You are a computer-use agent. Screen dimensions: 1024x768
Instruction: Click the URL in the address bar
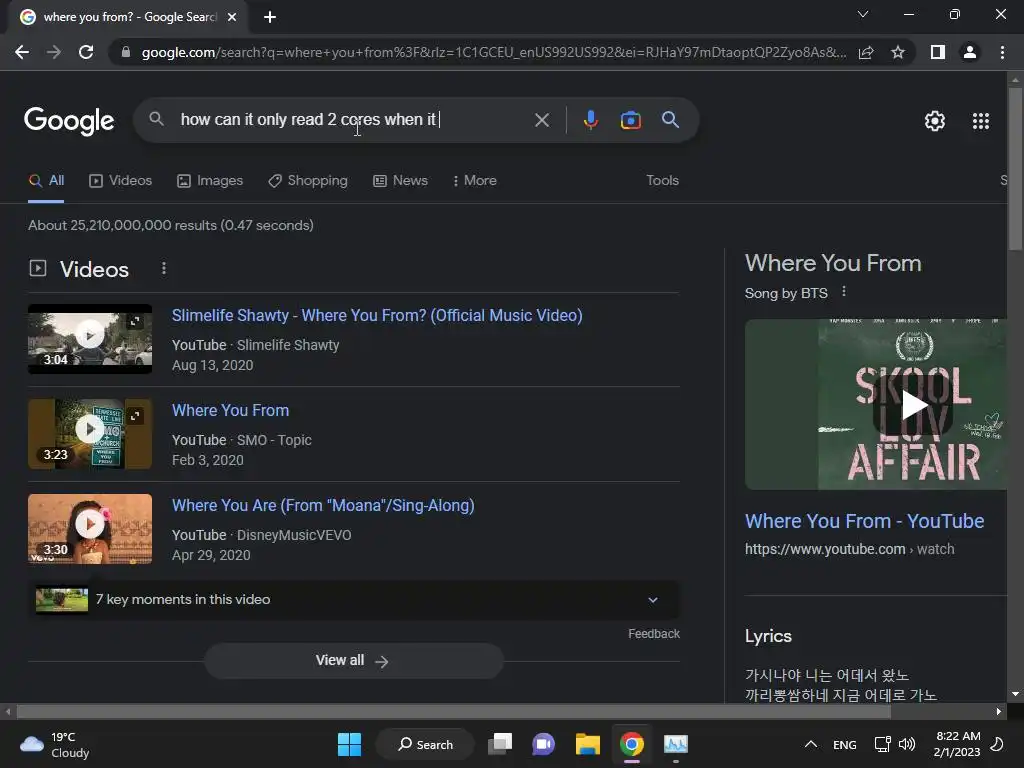tap(494, 52)
